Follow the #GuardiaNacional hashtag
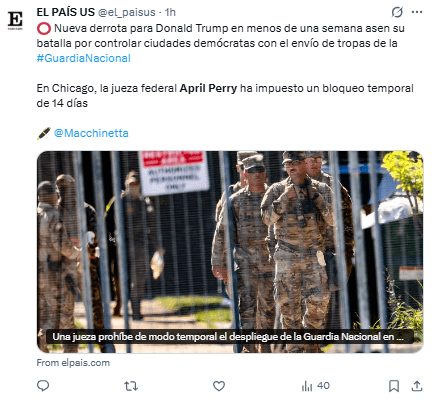The width and height of the screenshot is (436, 400). coord(83,58)
